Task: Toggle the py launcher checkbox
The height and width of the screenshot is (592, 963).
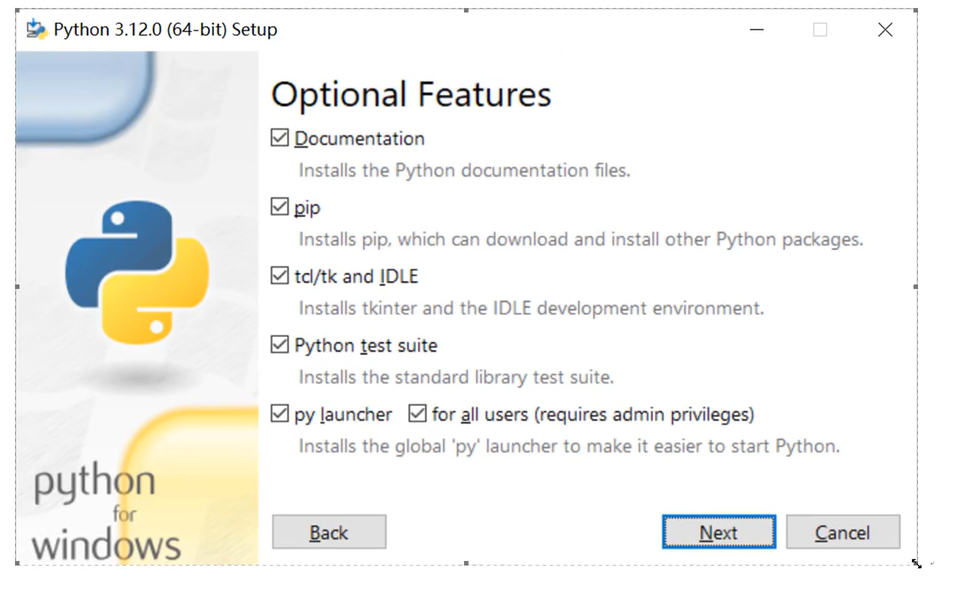Action: click(x=280, y=414)
